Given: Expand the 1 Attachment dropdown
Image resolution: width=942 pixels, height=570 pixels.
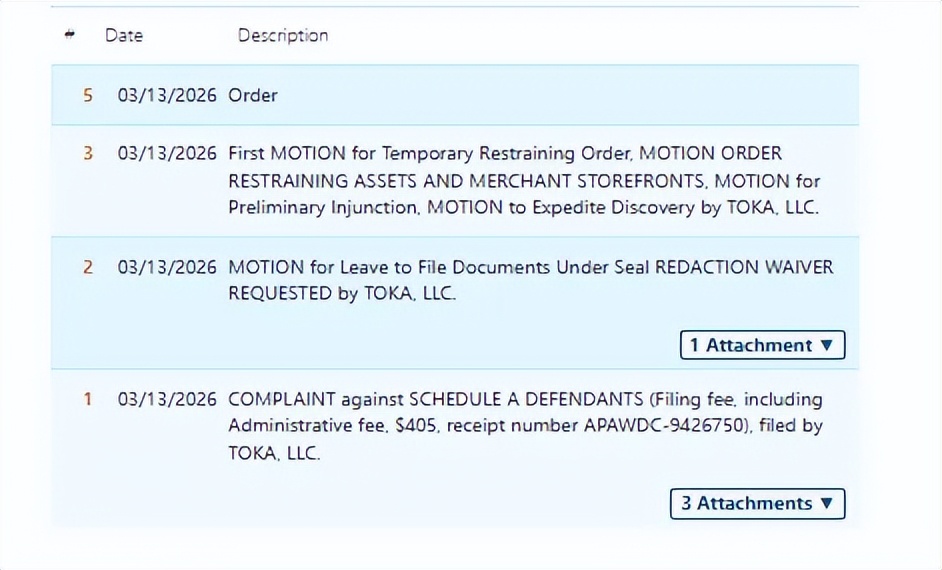Looking at the screenshot, I should 762,345.
